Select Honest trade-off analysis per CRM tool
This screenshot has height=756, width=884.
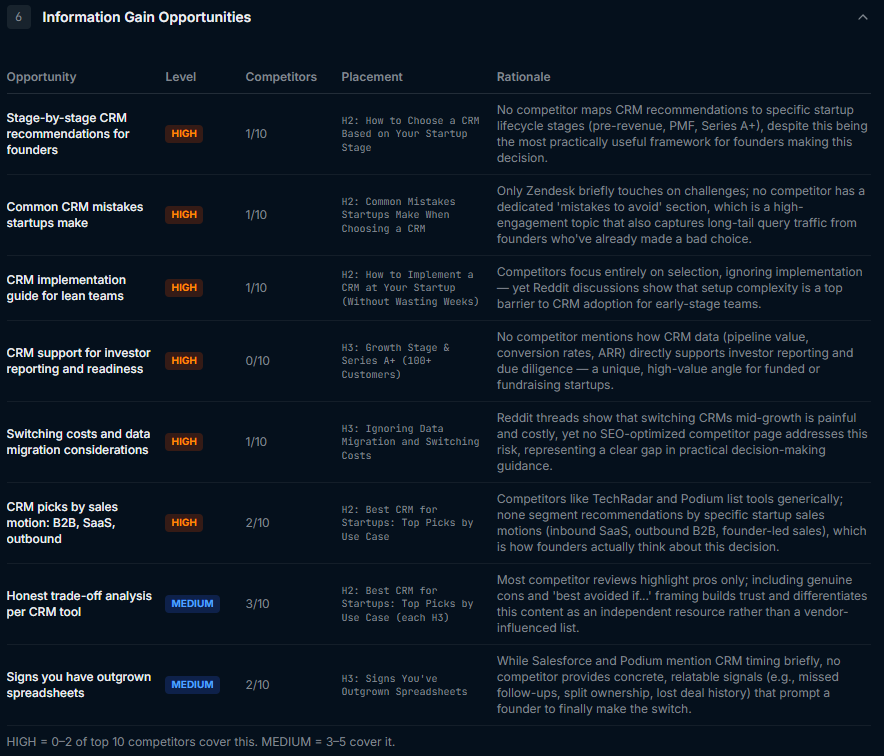coord(79,604)
